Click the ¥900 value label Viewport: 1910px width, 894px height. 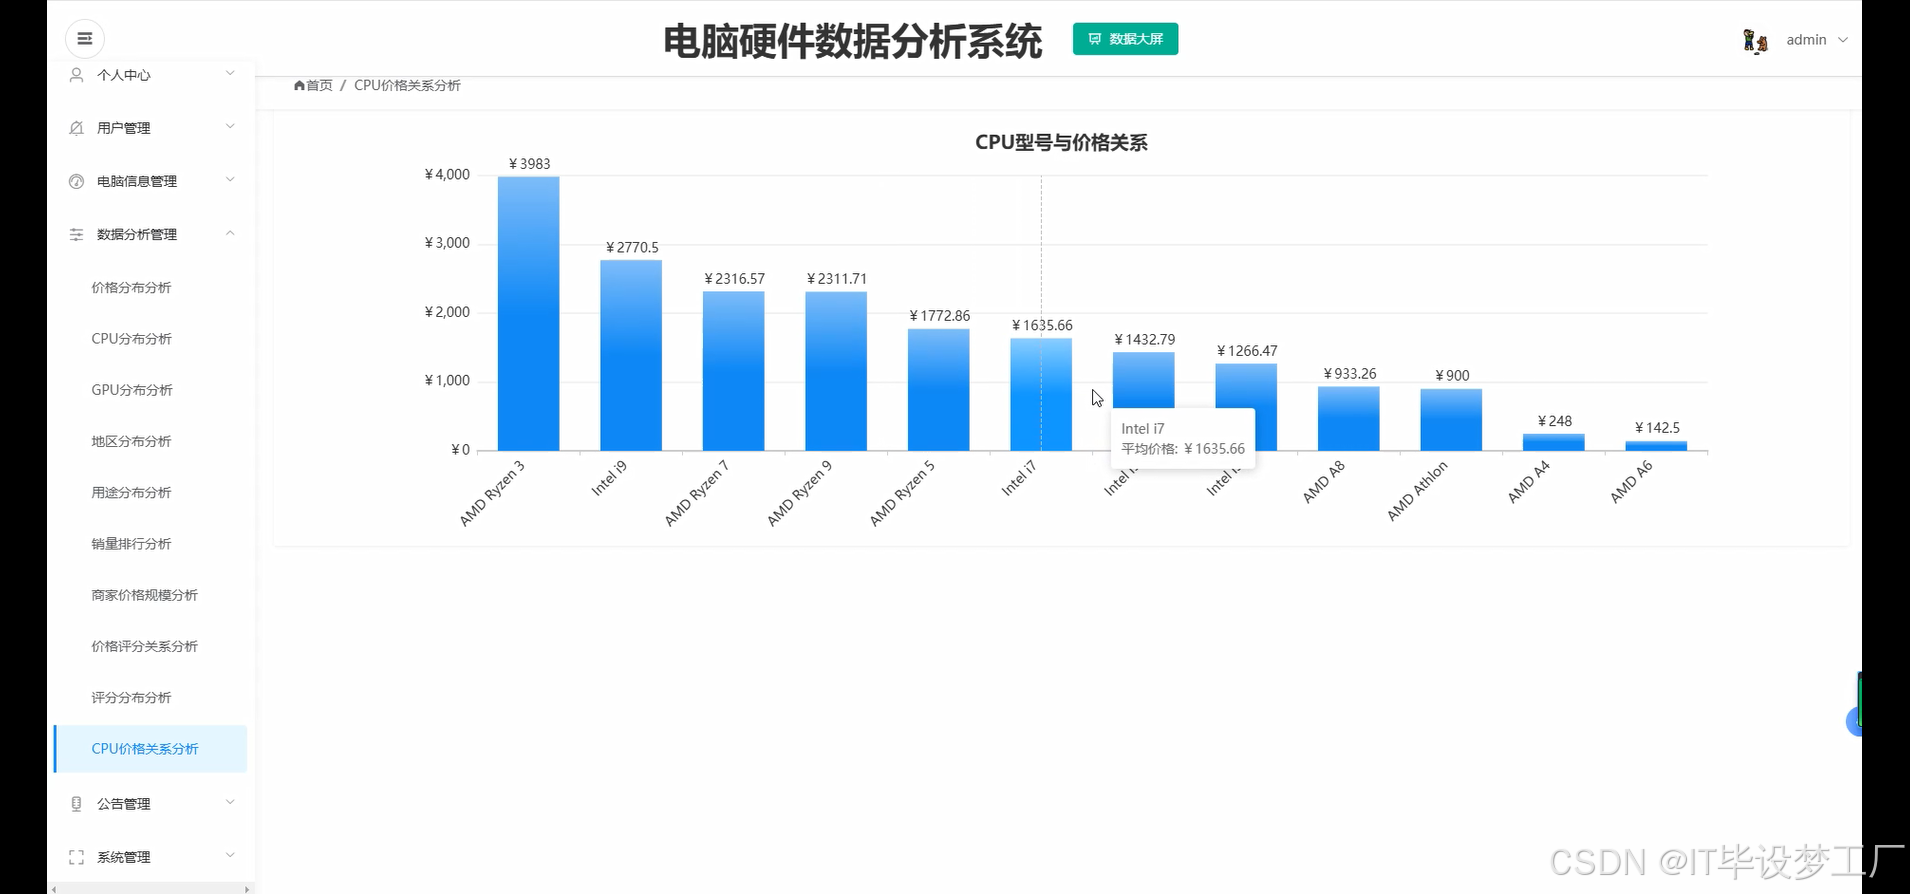click(x=1452, y=376)
